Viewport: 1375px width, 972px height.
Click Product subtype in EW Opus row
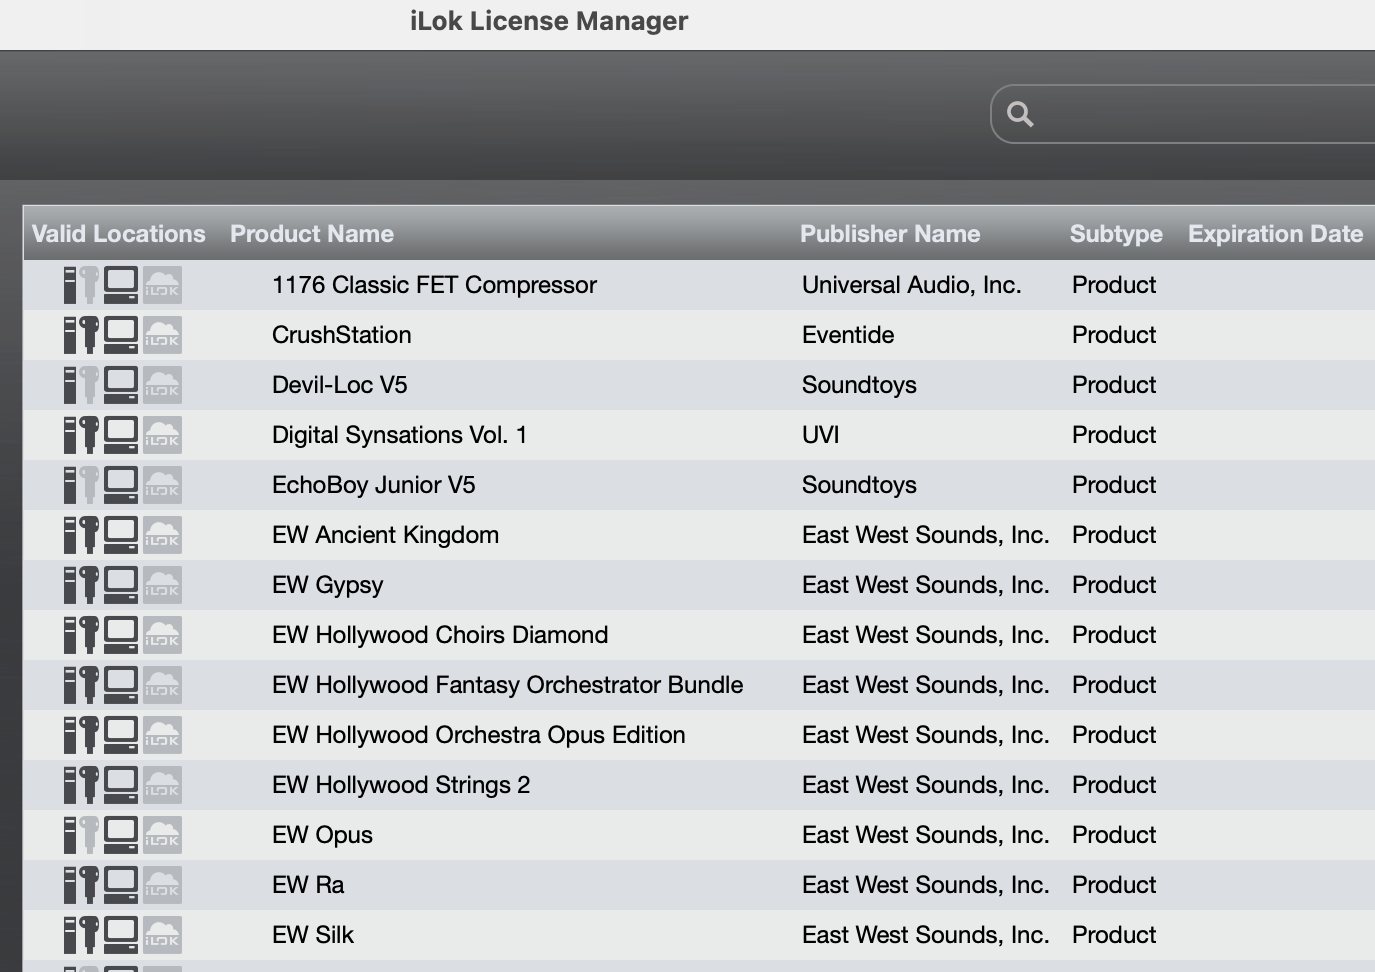point(1114,835)
